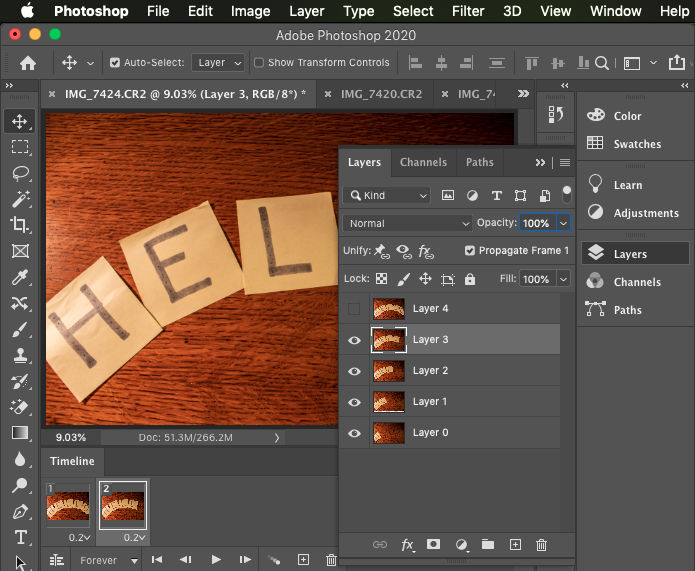
Task: Switch to the Channels tab
Action: pos(423,162)
